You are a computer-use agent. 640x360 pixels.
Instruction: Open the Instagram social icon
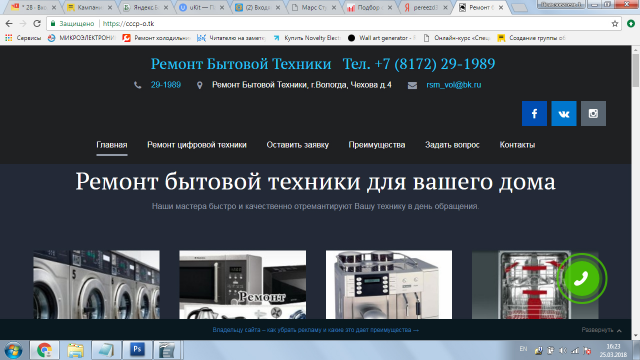(x=593, y=113)
